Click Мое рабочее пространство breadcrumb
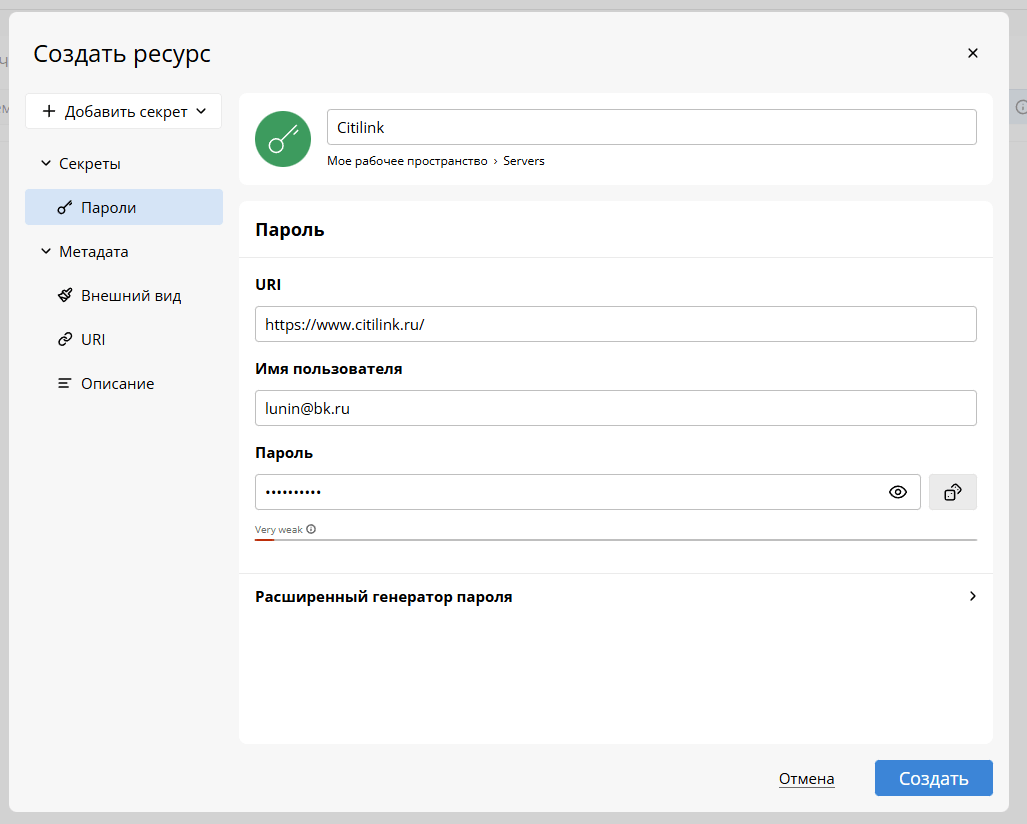1027x824 pixels. coord(407,161)
